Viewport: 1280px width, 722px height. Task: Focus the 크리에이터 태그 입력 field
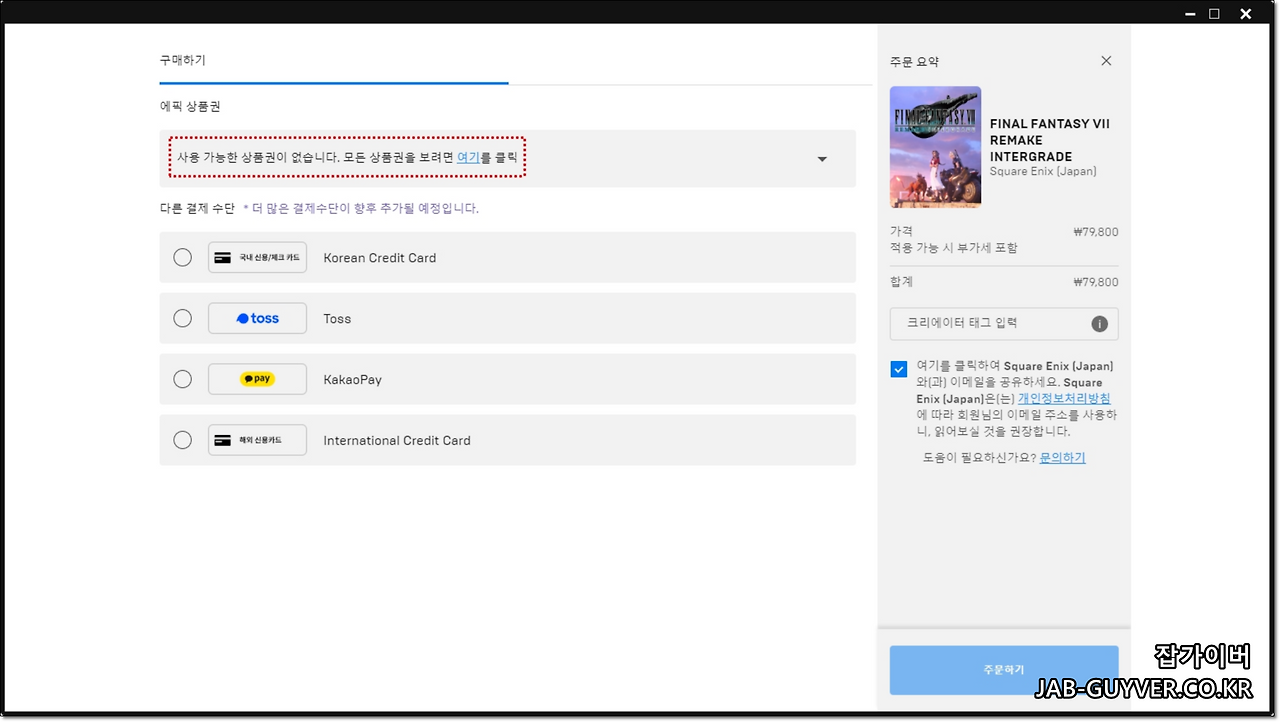pyautogui.click(x=1004, y=324)
